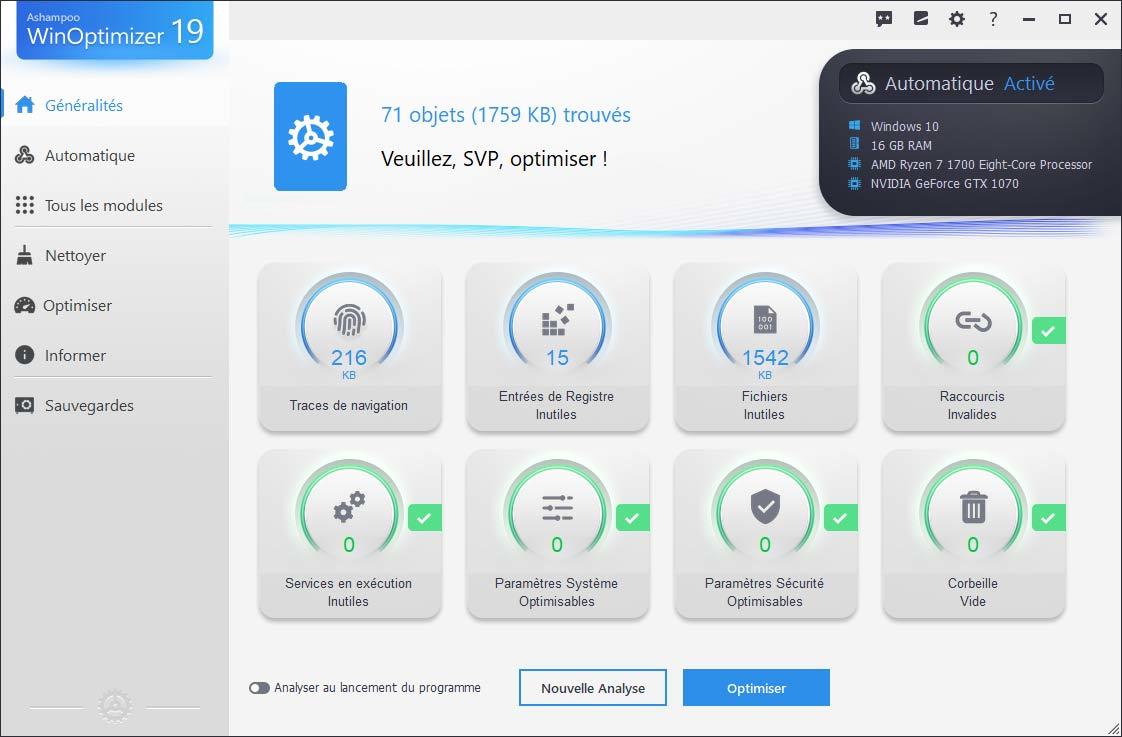Open the Automatique section in sidebar

pos(114,155)
